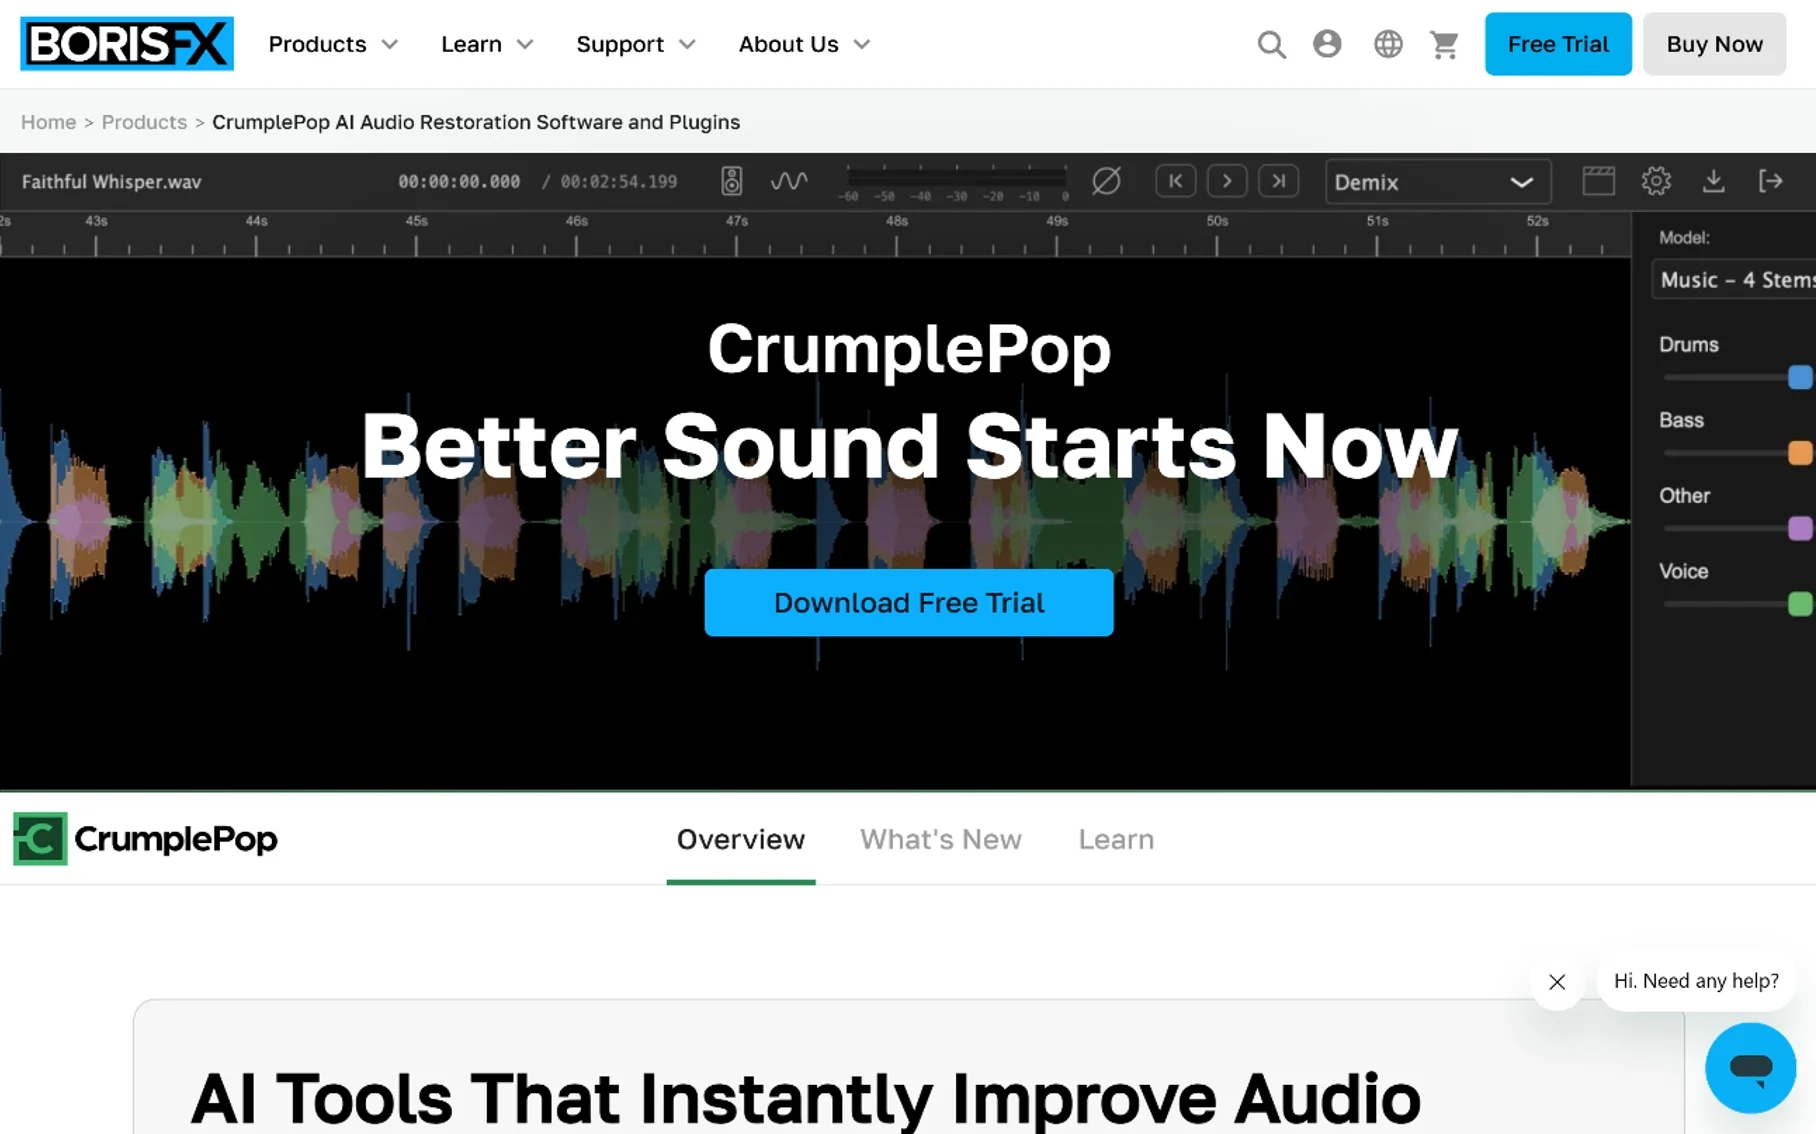The height and width of the screenshot is (1134, 1816).
Task: Go to the Products breadcrumb link
Action: click(144, 122)
